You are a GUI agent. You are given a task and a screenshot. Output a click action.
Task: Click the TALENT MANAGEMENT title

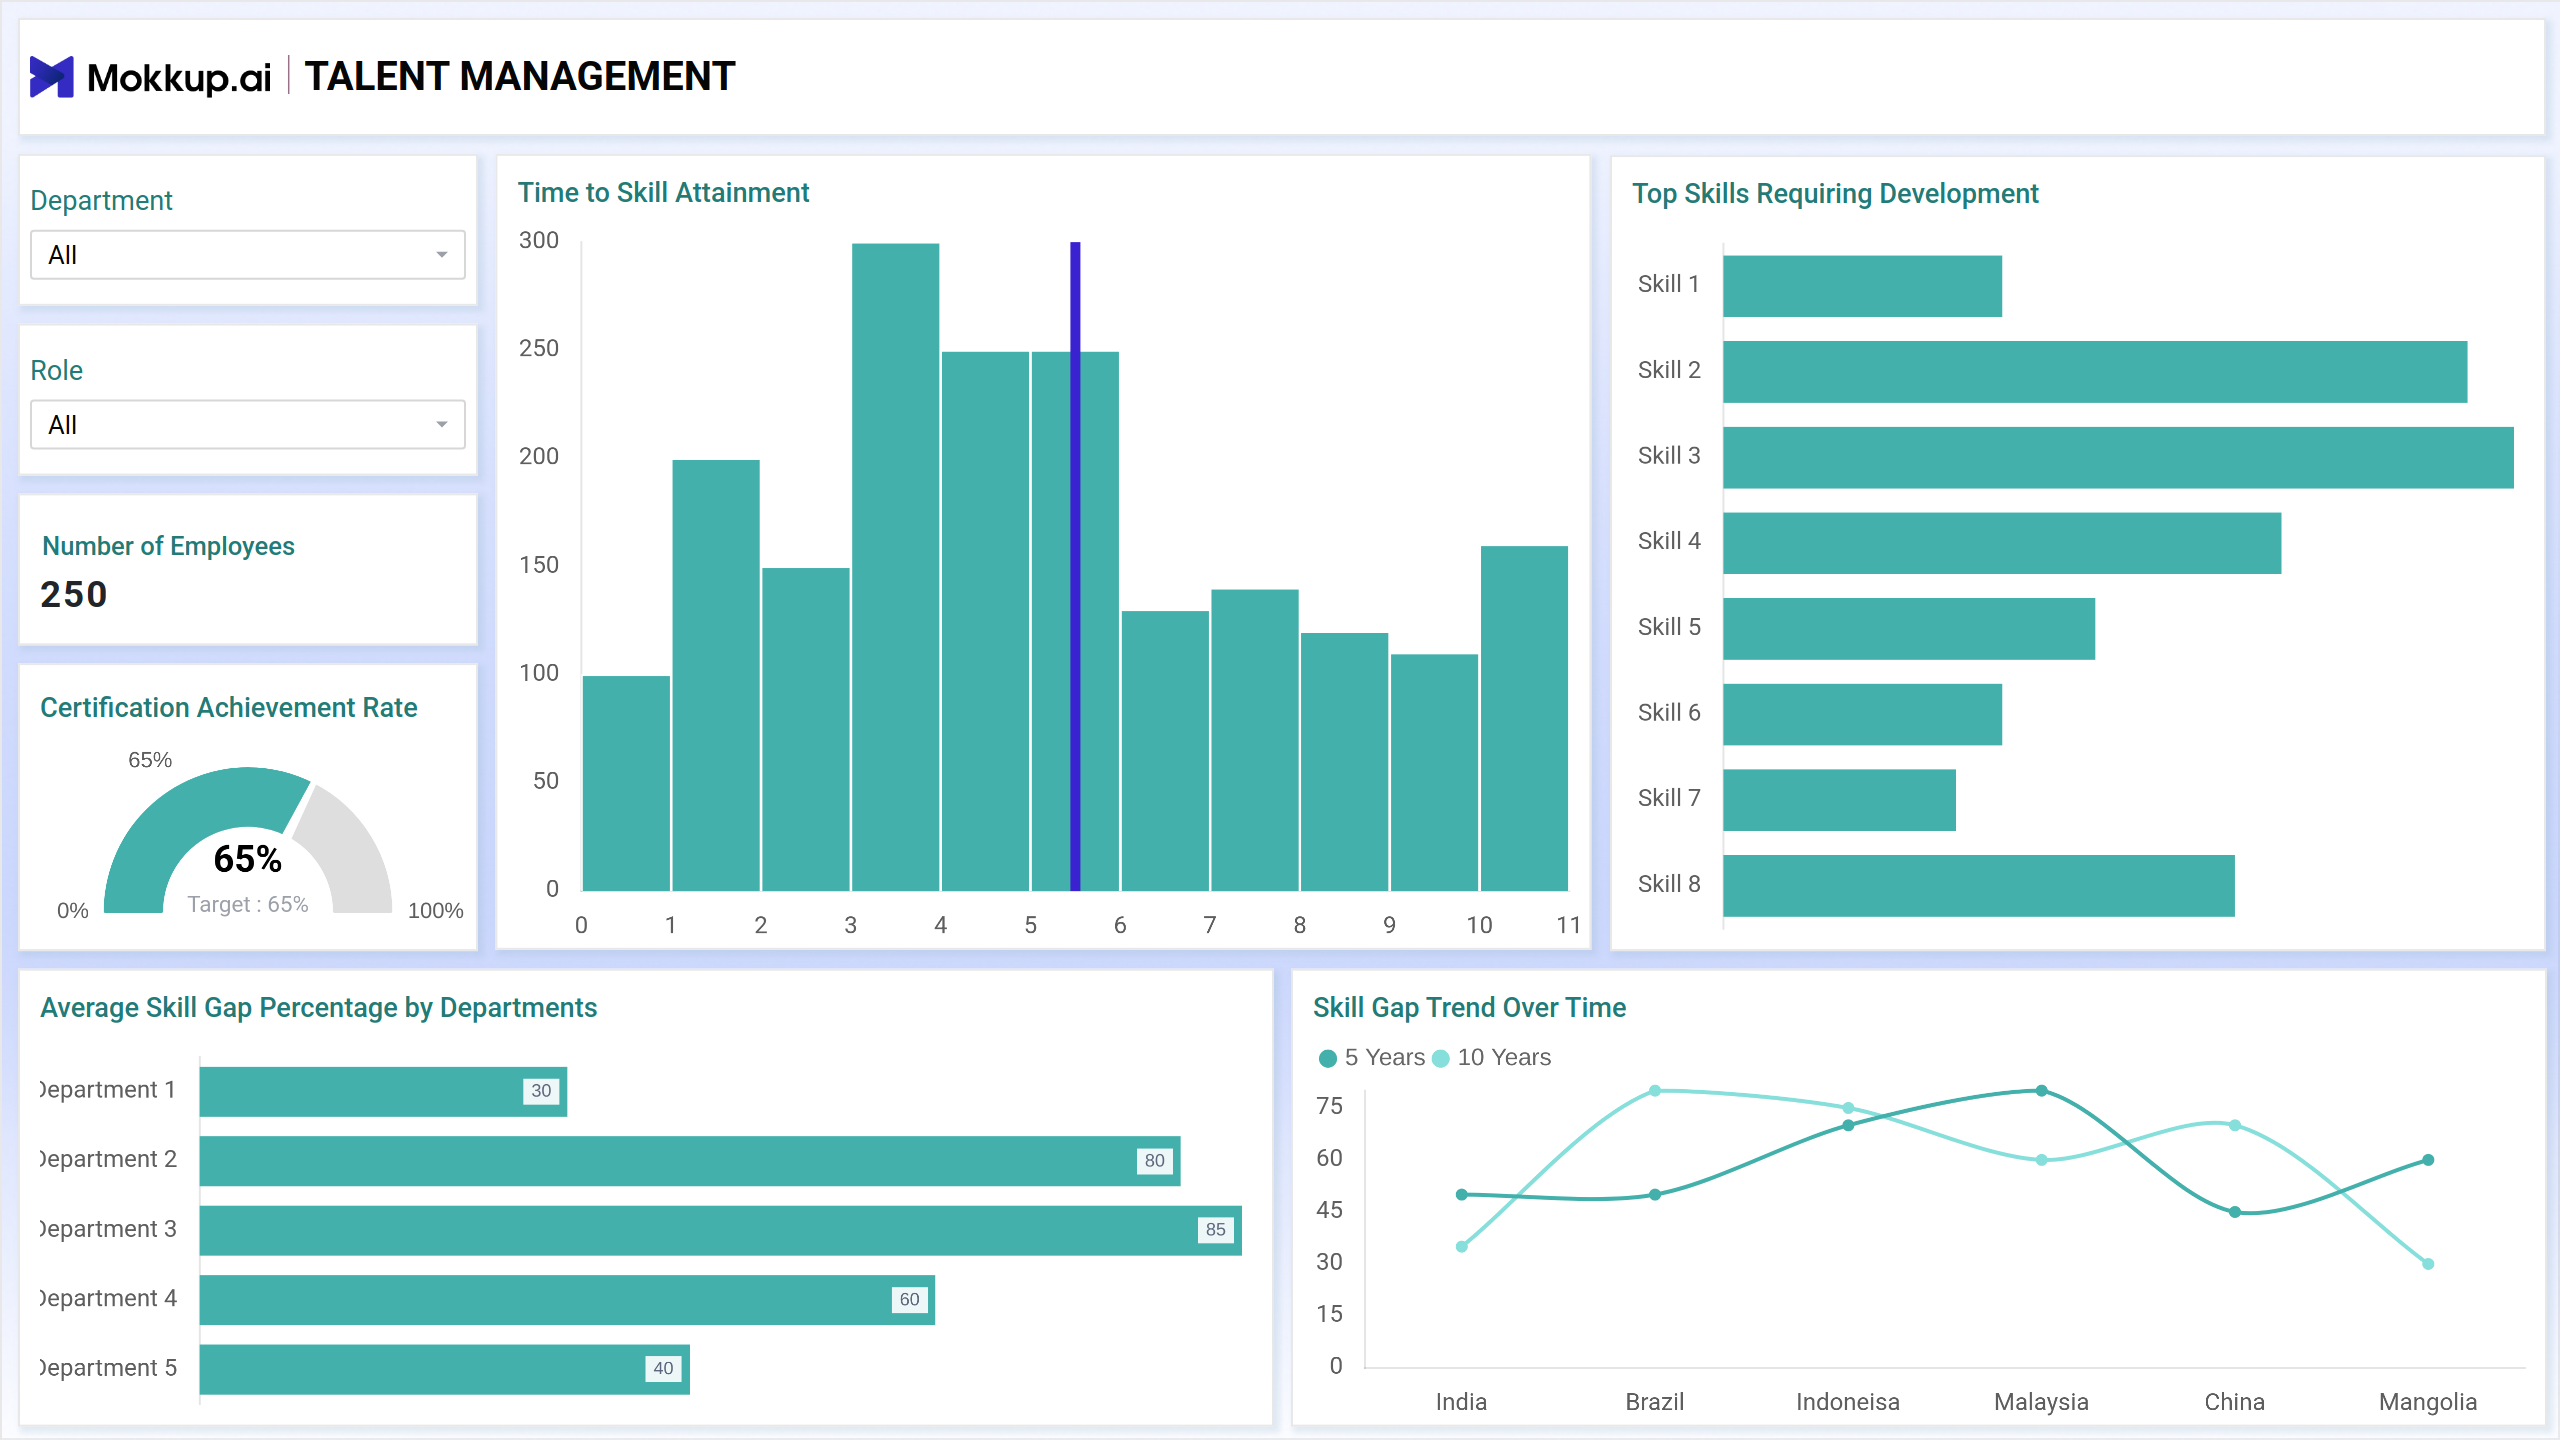(519, 77)
